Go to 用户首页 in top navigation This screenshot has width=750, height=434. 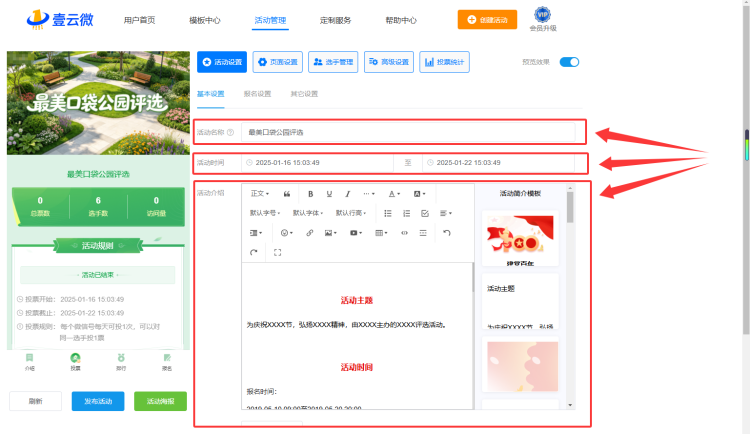pos(139,21)
